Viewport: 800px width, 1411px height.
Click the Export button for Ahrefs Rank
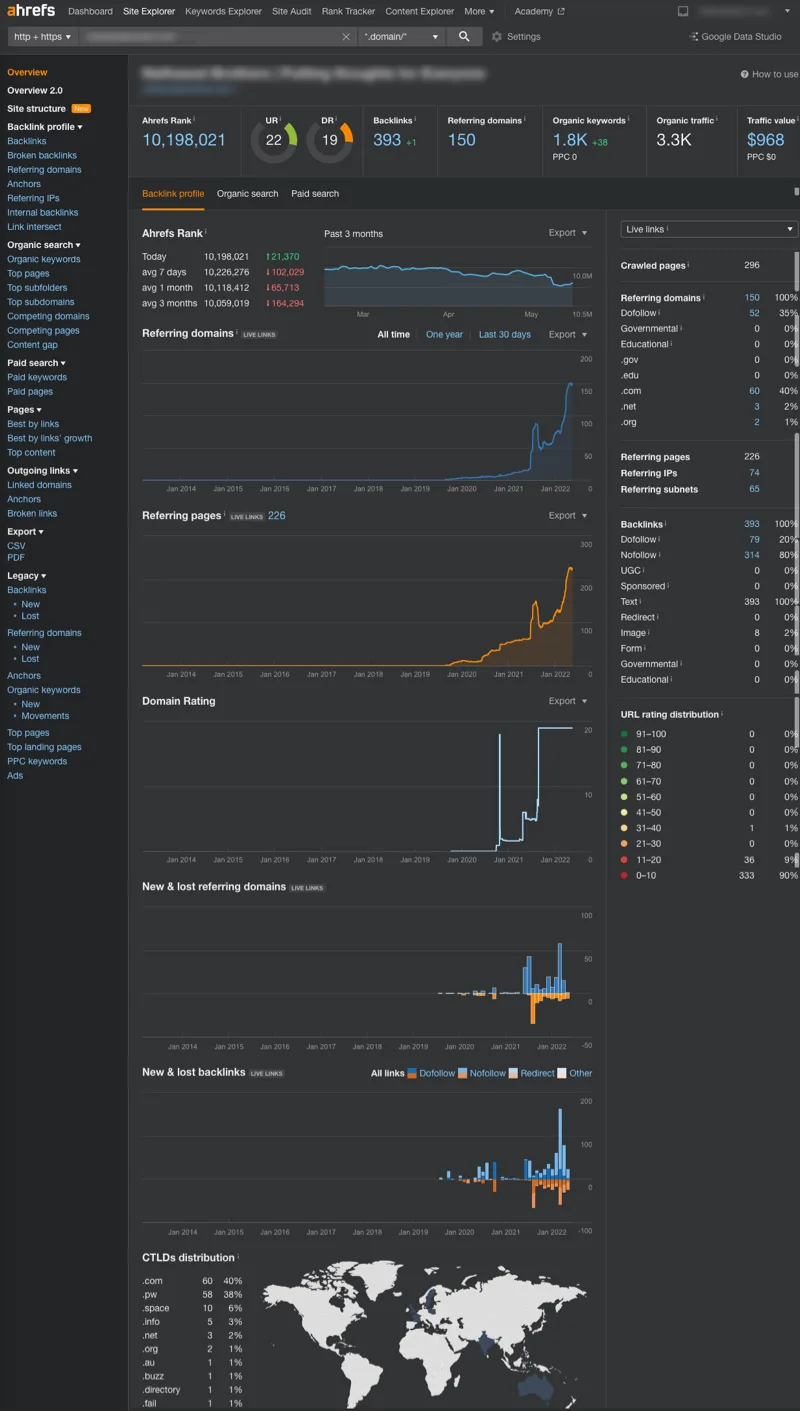tap(567, 233)
